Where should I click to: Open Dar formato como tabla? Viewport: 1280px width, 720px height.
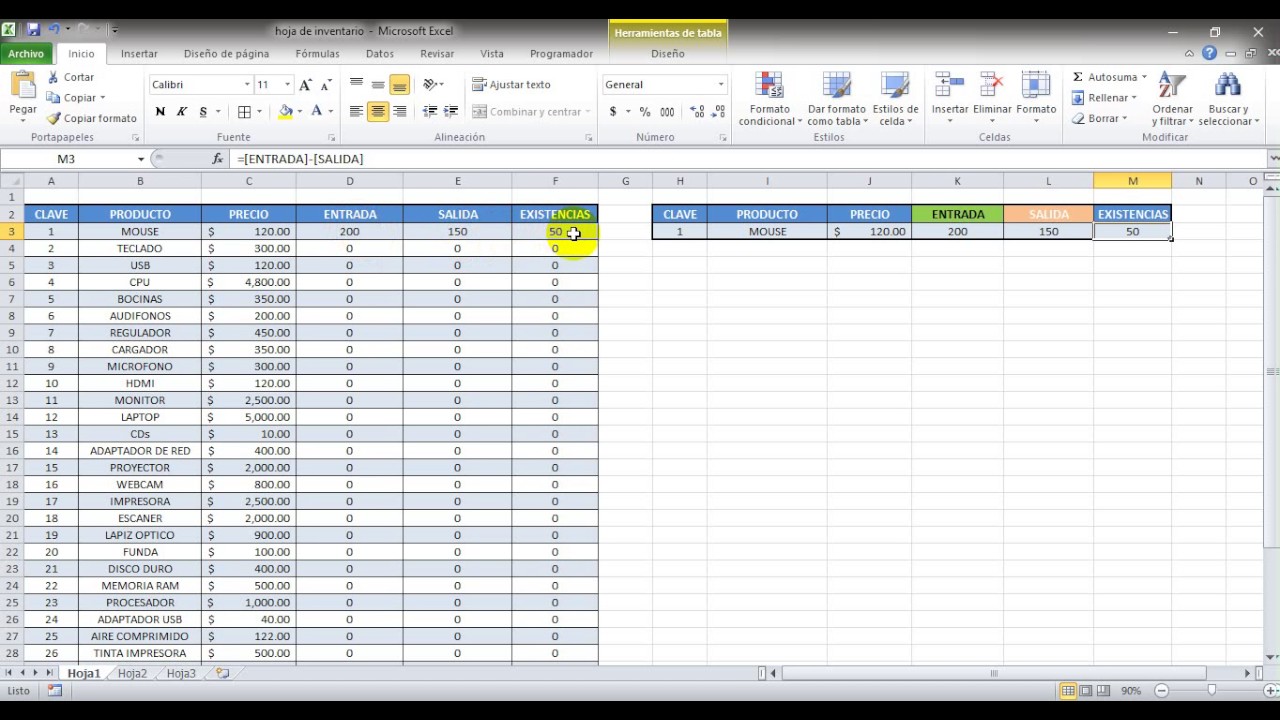tap(836, 99)
